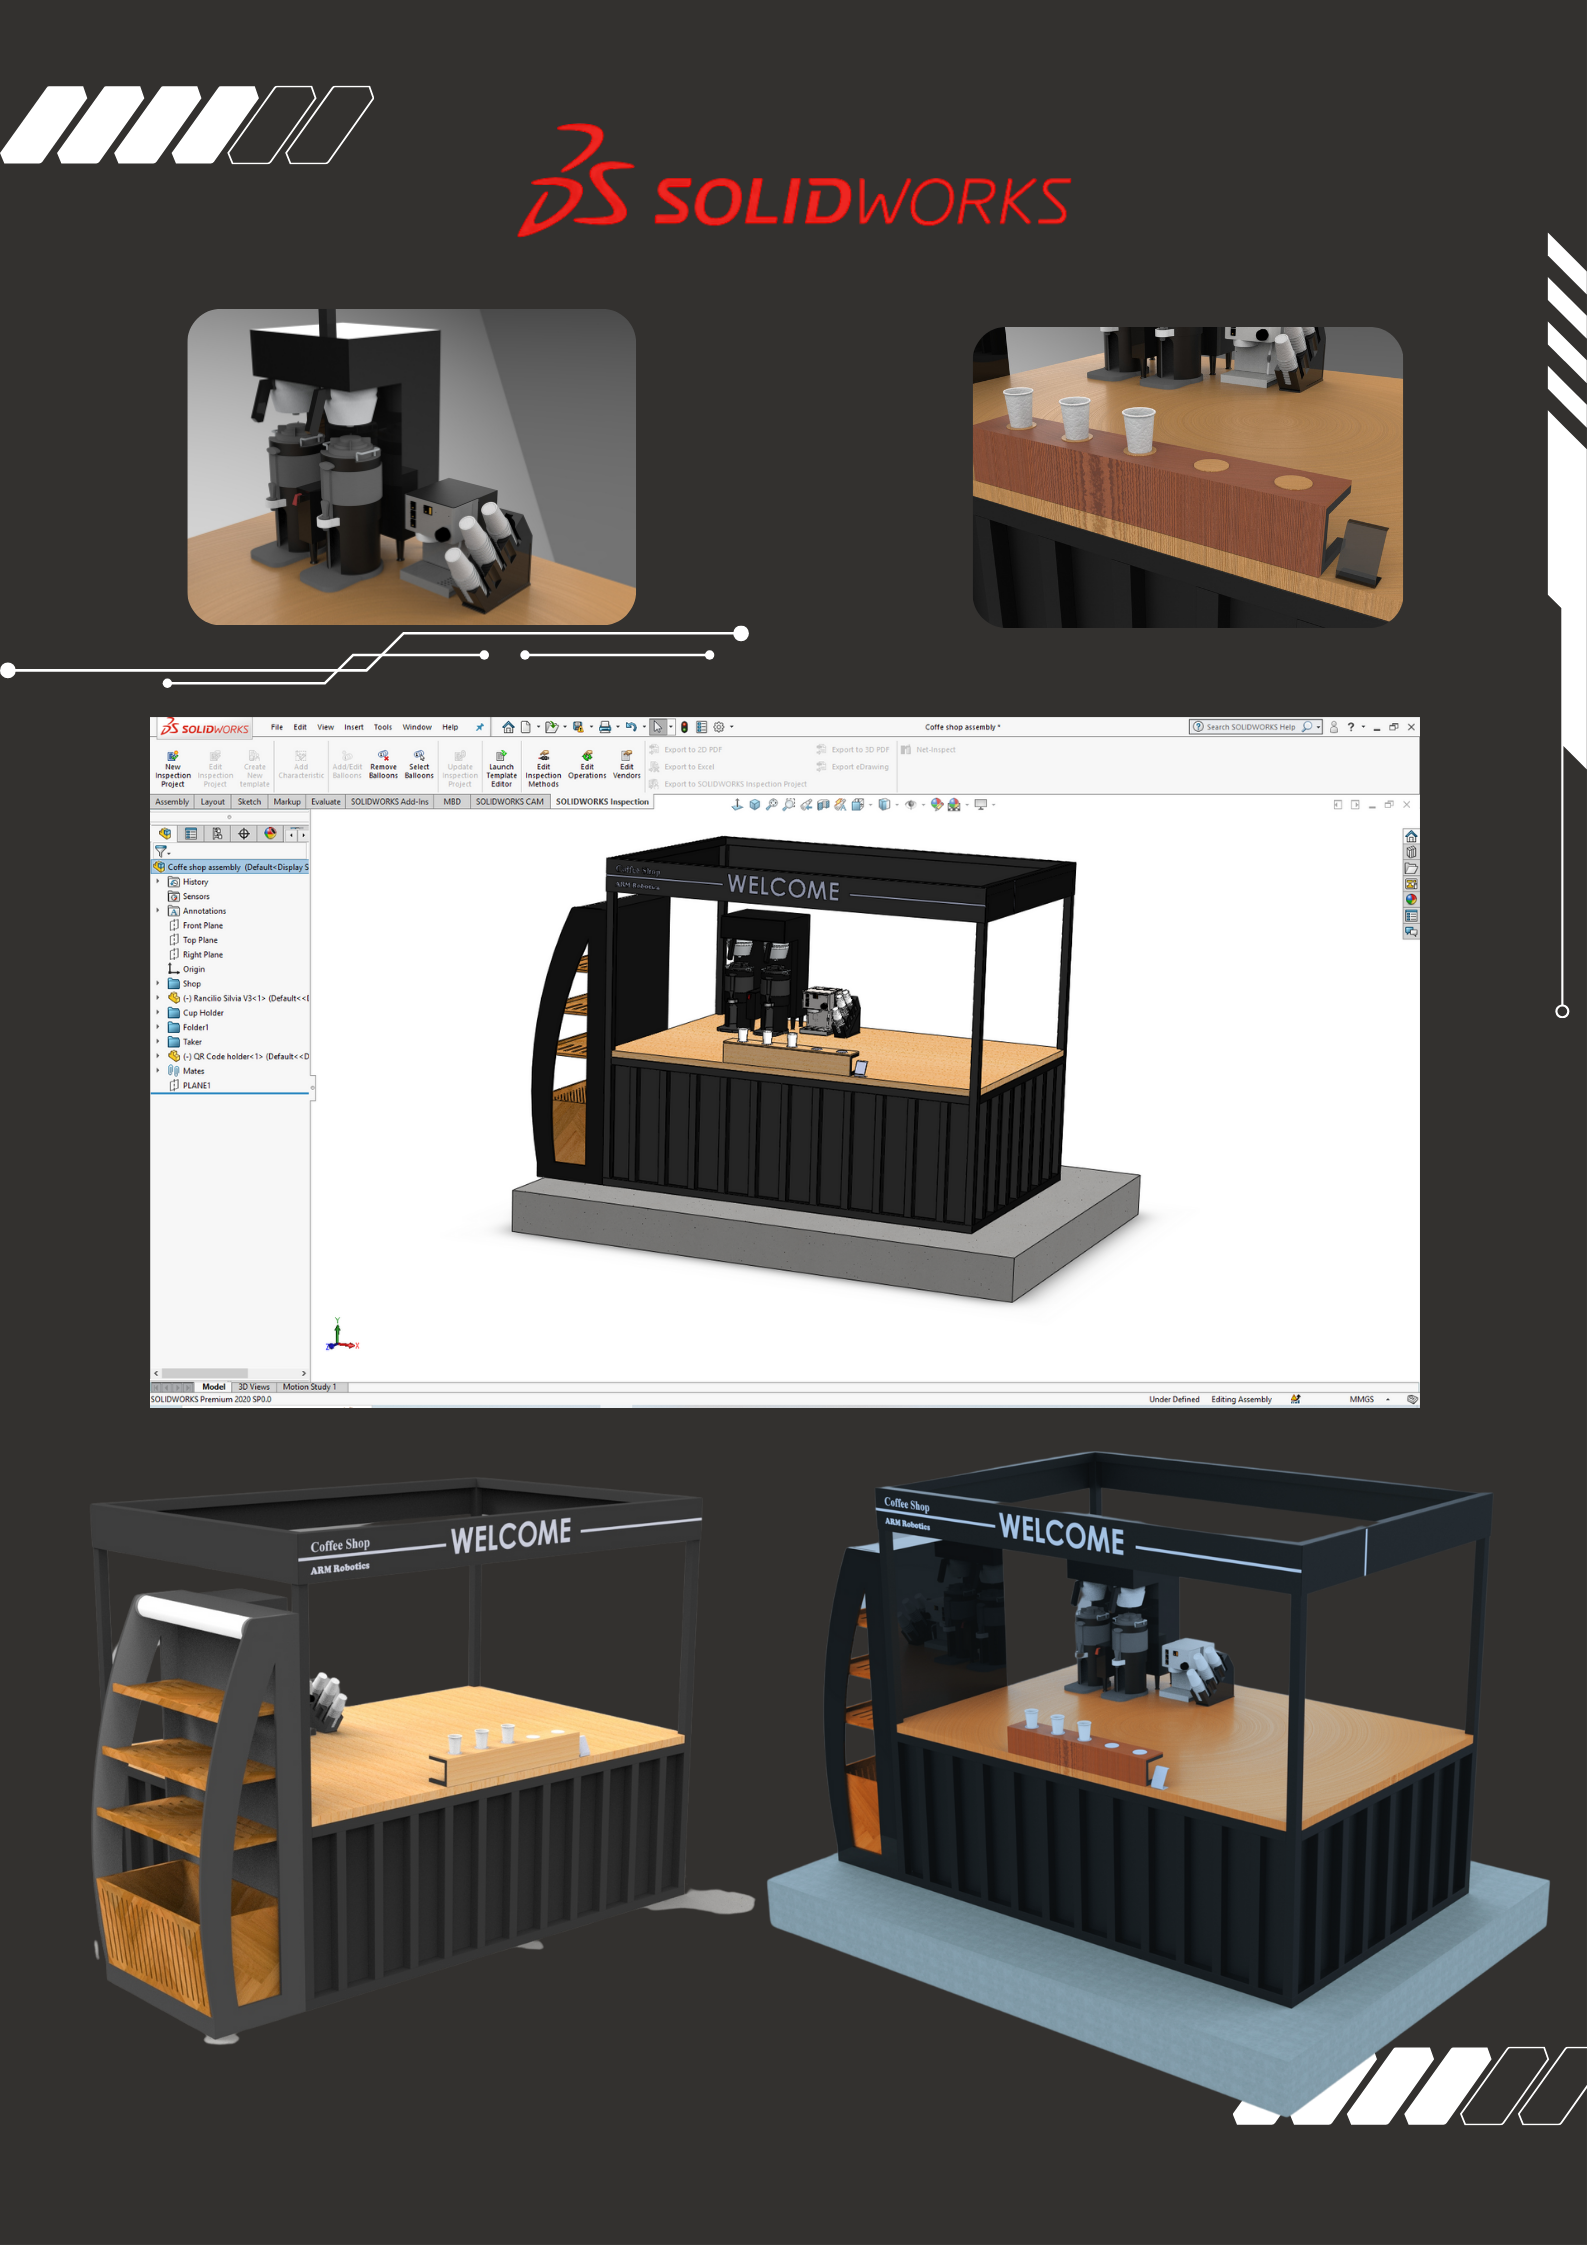Screen dimensions: 1587x2245
Task: Click the Appearances task pane icon
Action: click(x=1411, y=899)
